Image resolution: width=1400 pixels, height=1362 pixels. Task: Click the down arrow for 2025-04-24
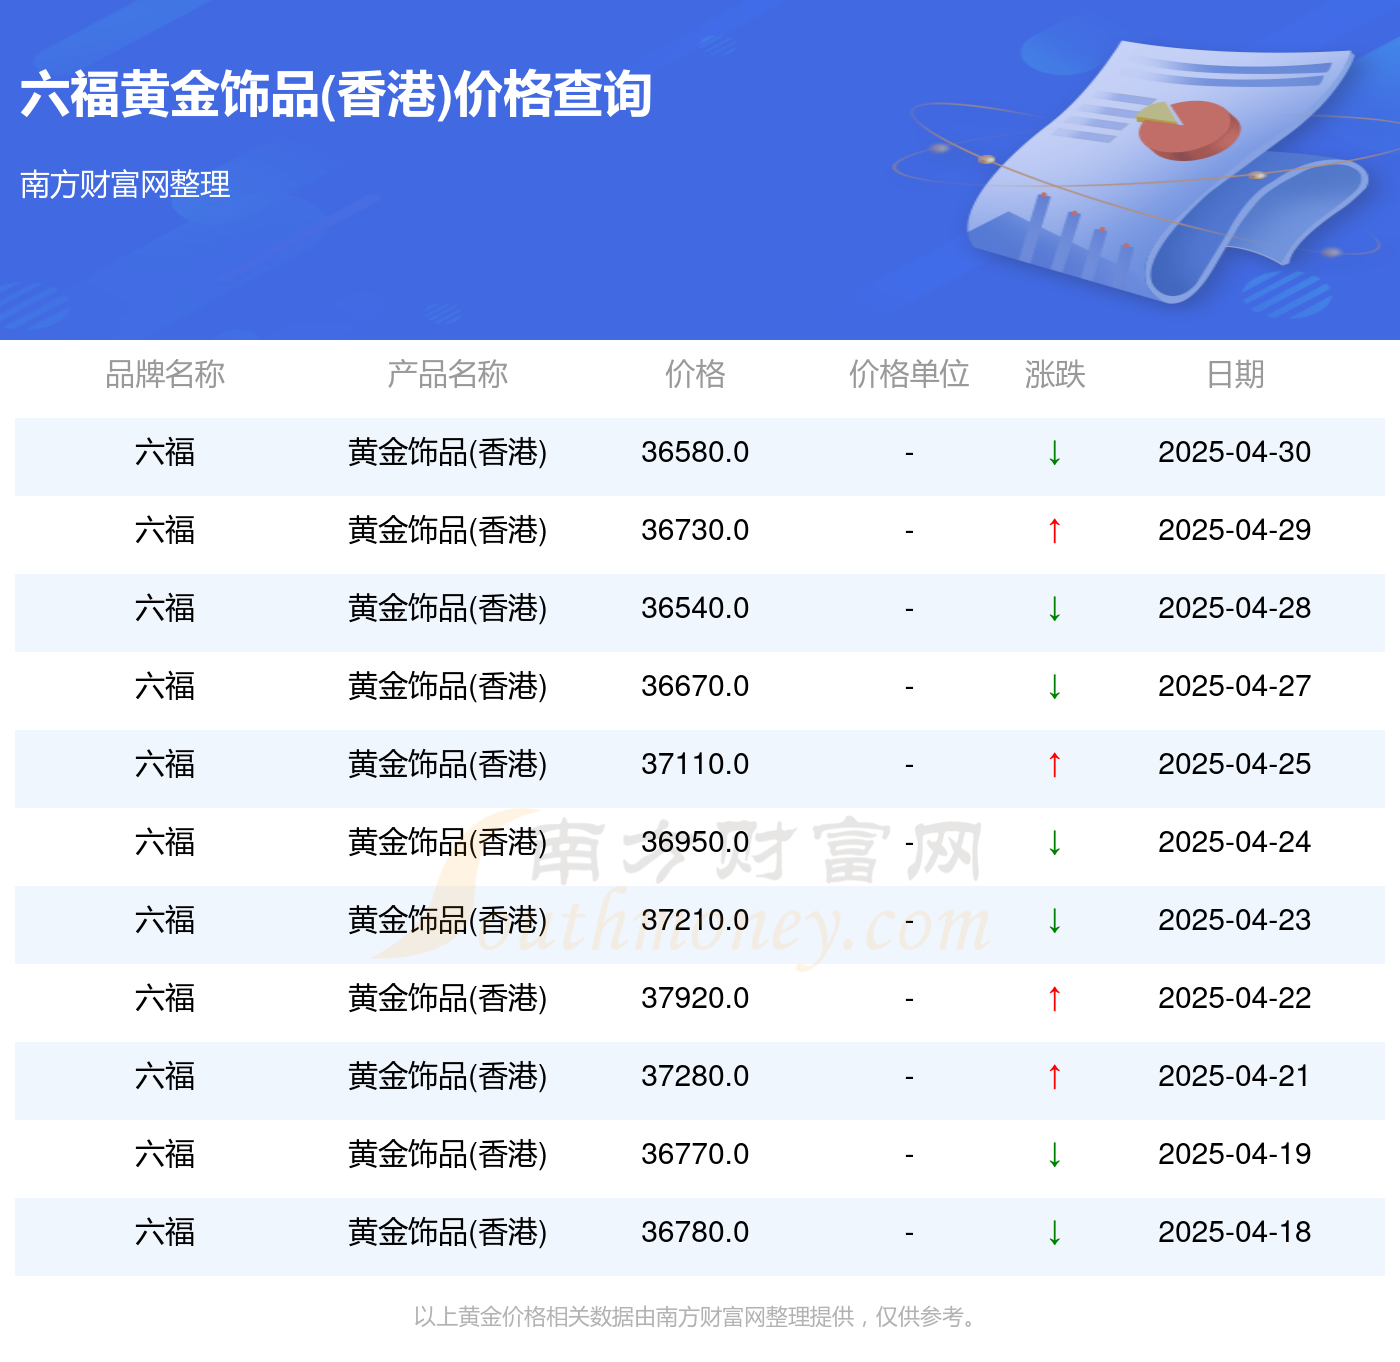1054,843
